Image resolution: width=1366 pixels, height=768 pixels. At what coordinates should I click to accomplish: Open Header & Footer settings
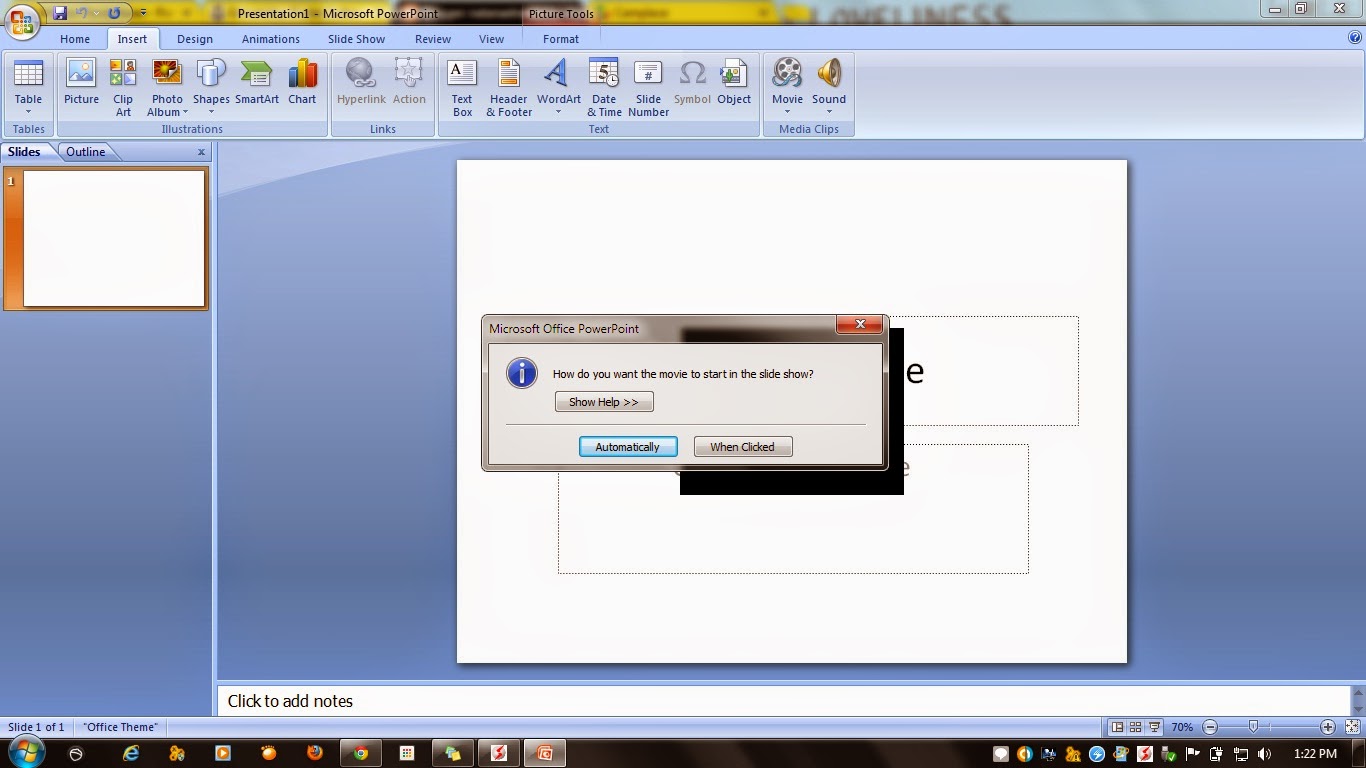[509, 87]
